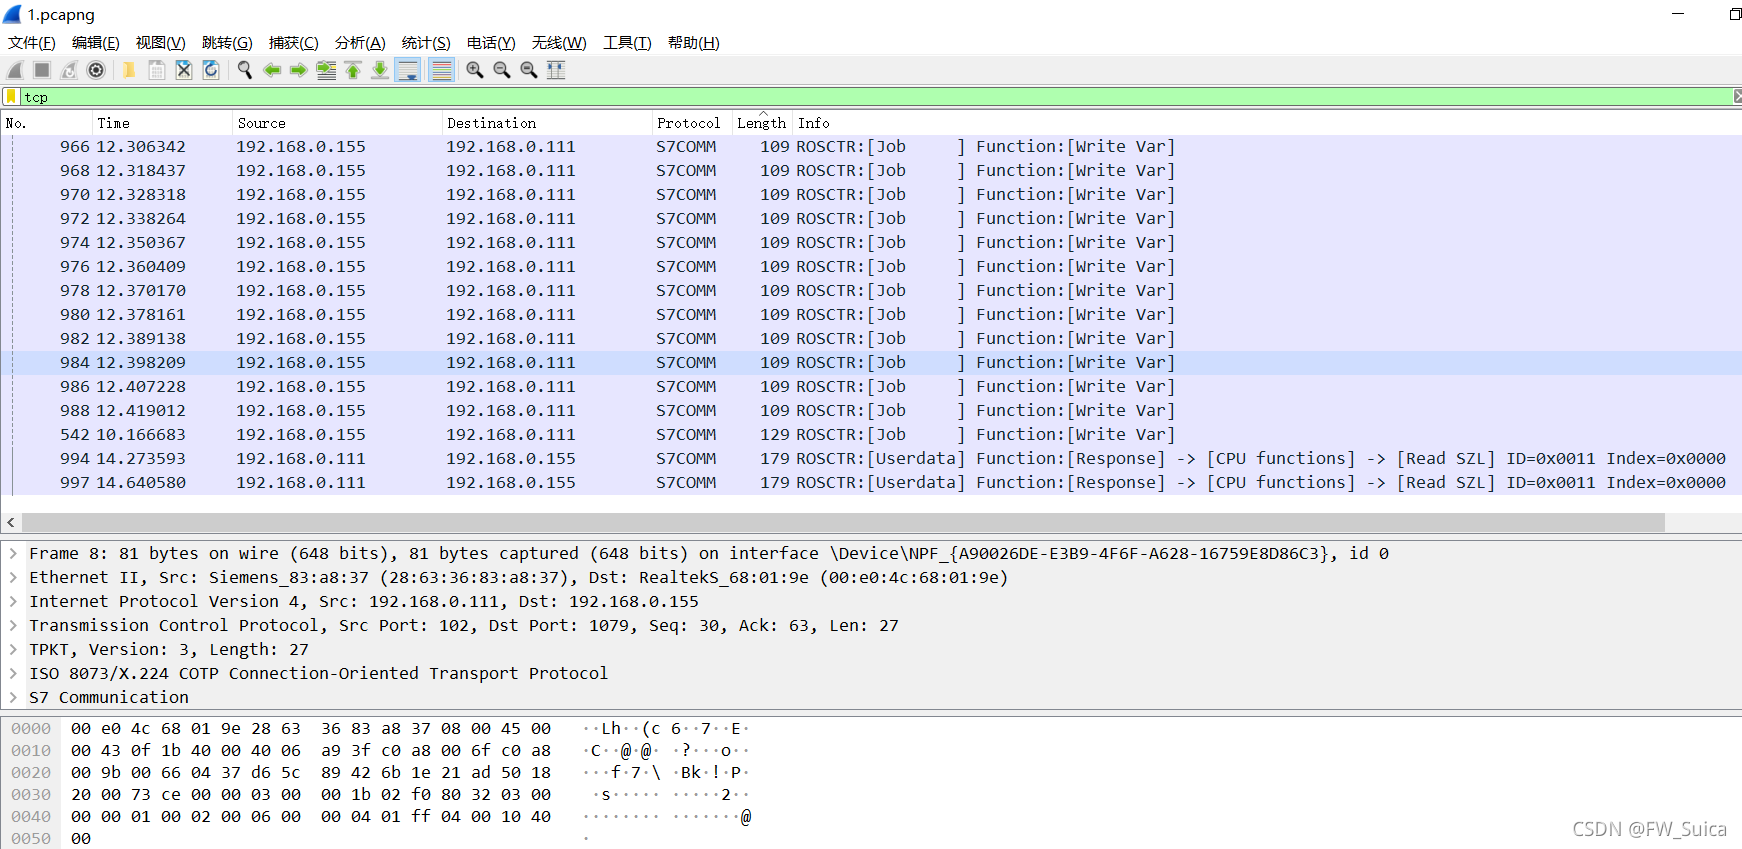
Task: Click the zoom out icon
Action: click(x=502, y=70)
